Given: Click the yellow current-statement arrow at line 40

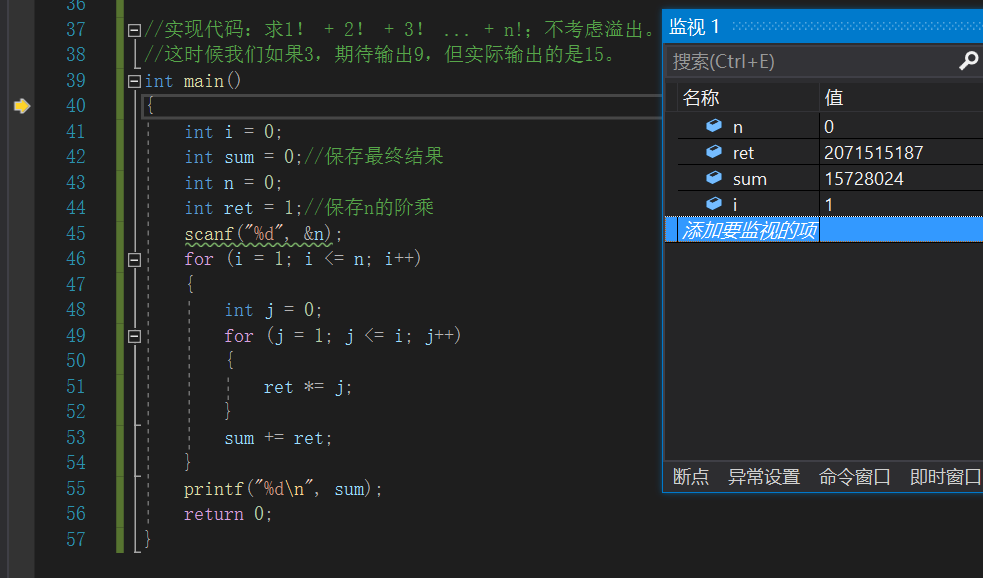Looking at the screenshot, I should click(x=22, y=106).
